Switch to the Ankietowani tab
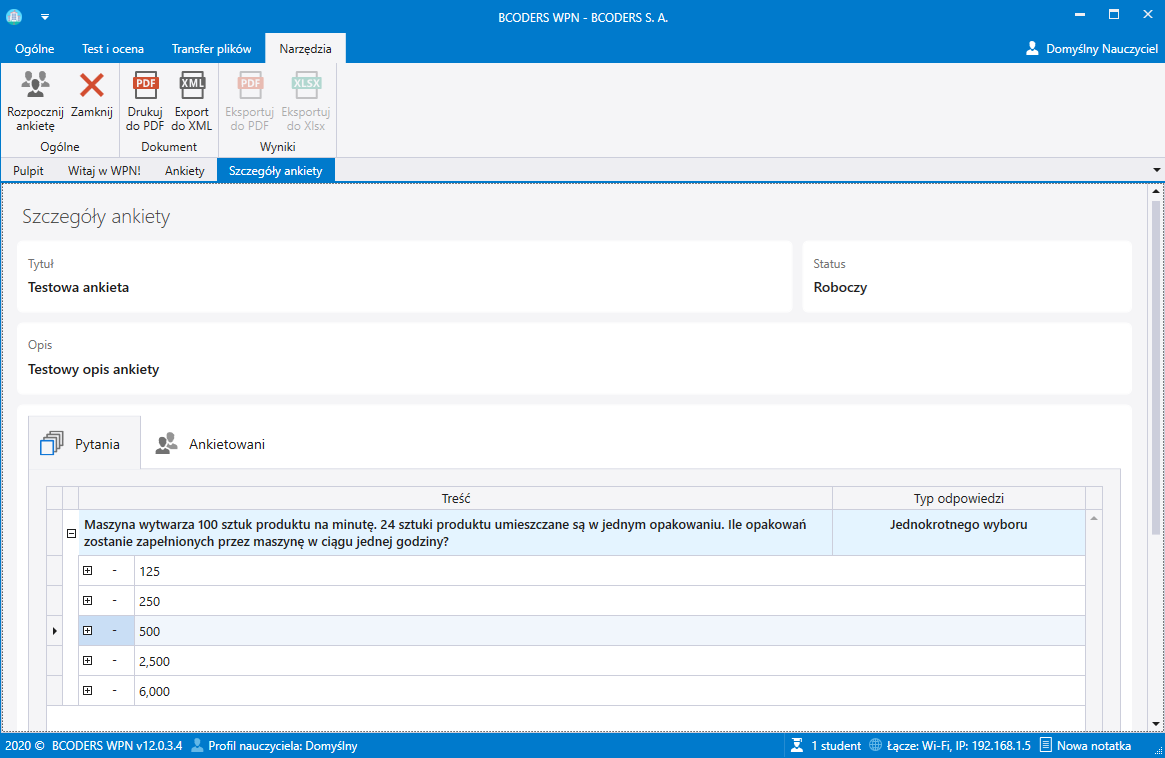 (x=210, y=444)
